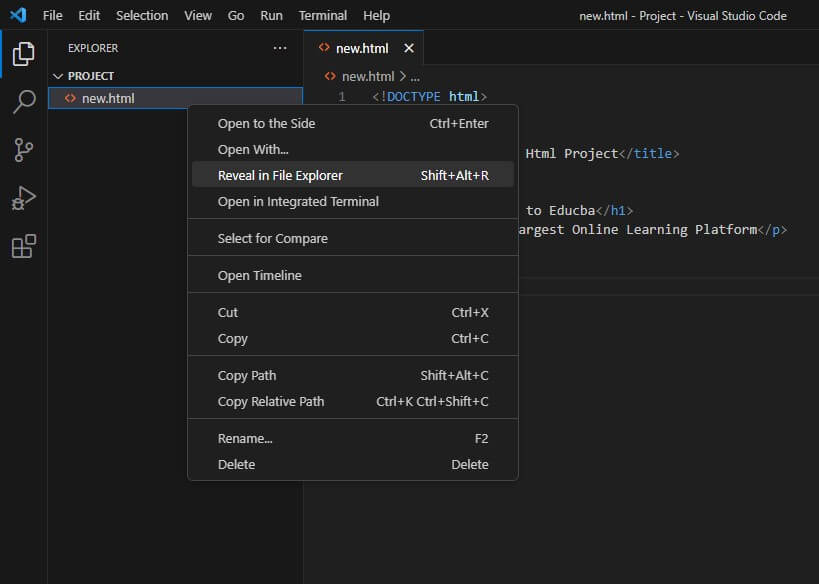Close the new.html tab
Screen dimensions: 819x584
pos(408,46)
